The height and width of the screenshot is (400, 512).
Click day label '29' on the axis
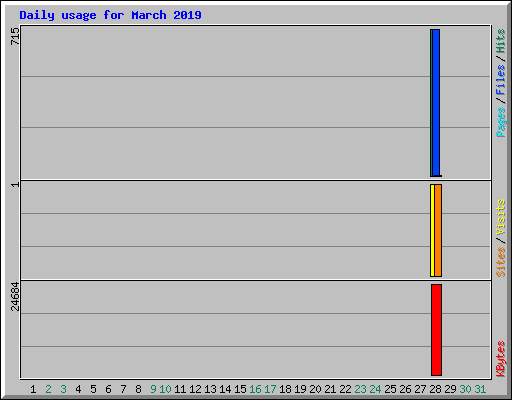coord(450,389)
